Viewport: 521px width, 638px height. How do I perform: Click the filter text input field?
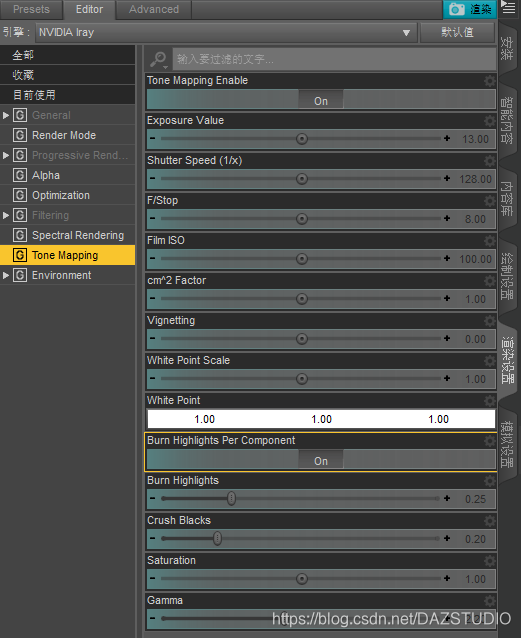click(334, 59)
